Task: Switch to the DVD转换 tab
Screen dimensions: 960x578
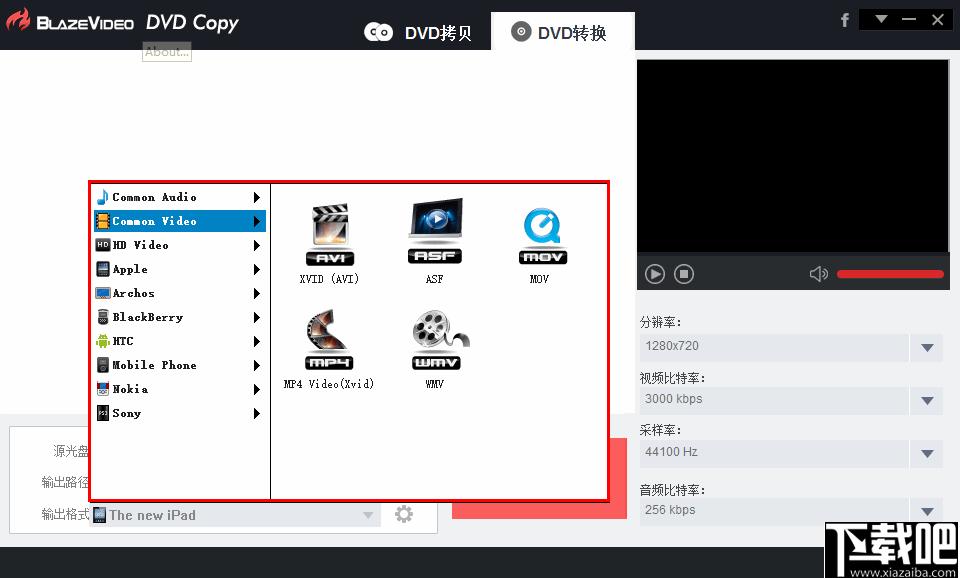Action: pos(563,32)
